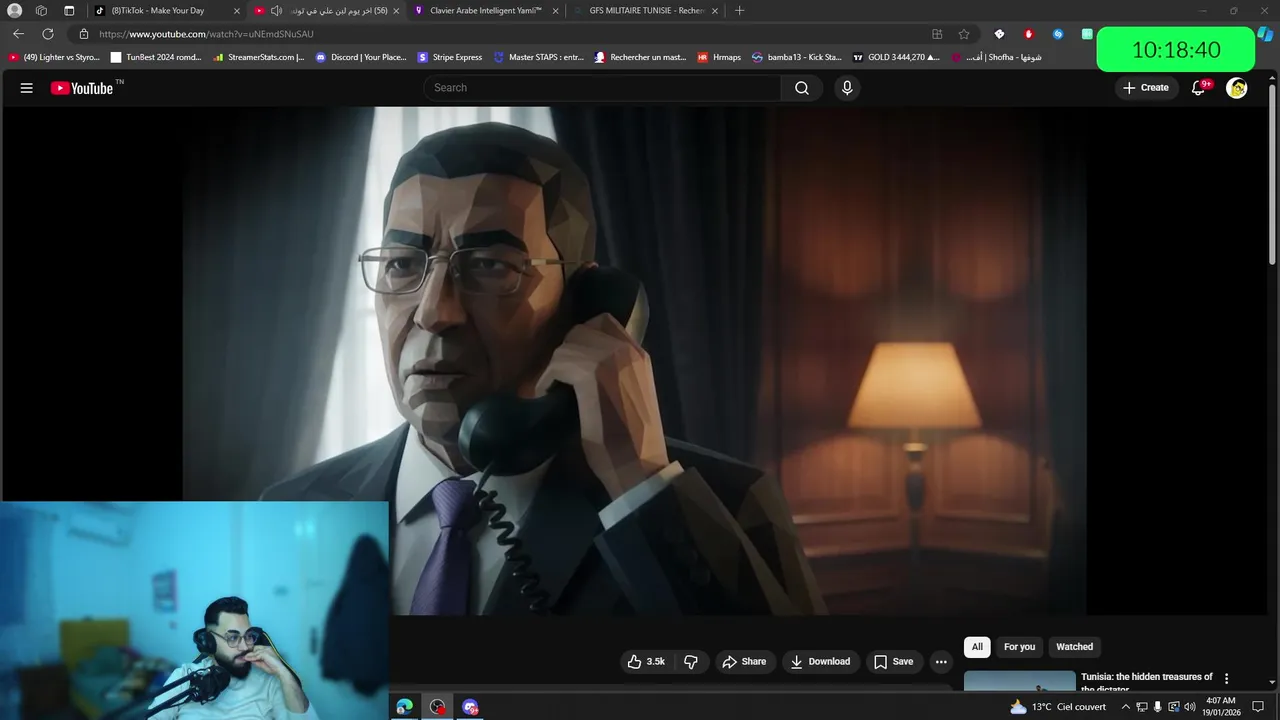Click the Share button
Viewport: 1280px width, 720px height.
coord(744,661)
